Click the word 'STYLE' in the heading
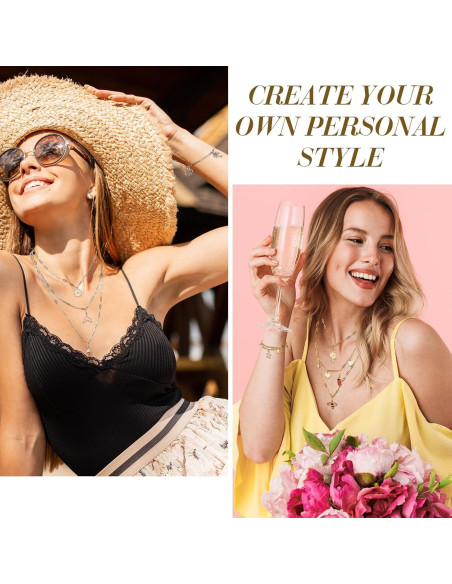452x584 pixels. [x=341, y=157]
